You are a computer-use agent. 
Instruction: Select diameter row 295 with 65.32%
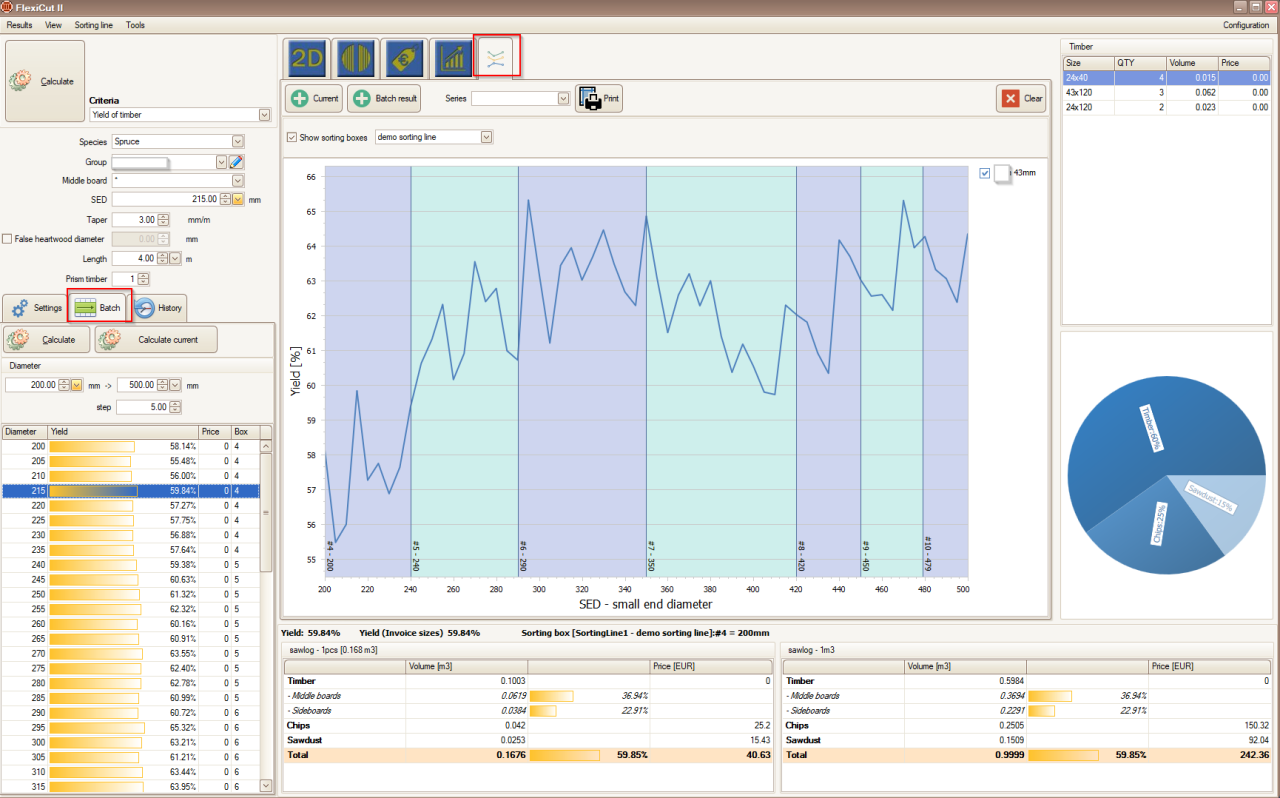point(131,728)
